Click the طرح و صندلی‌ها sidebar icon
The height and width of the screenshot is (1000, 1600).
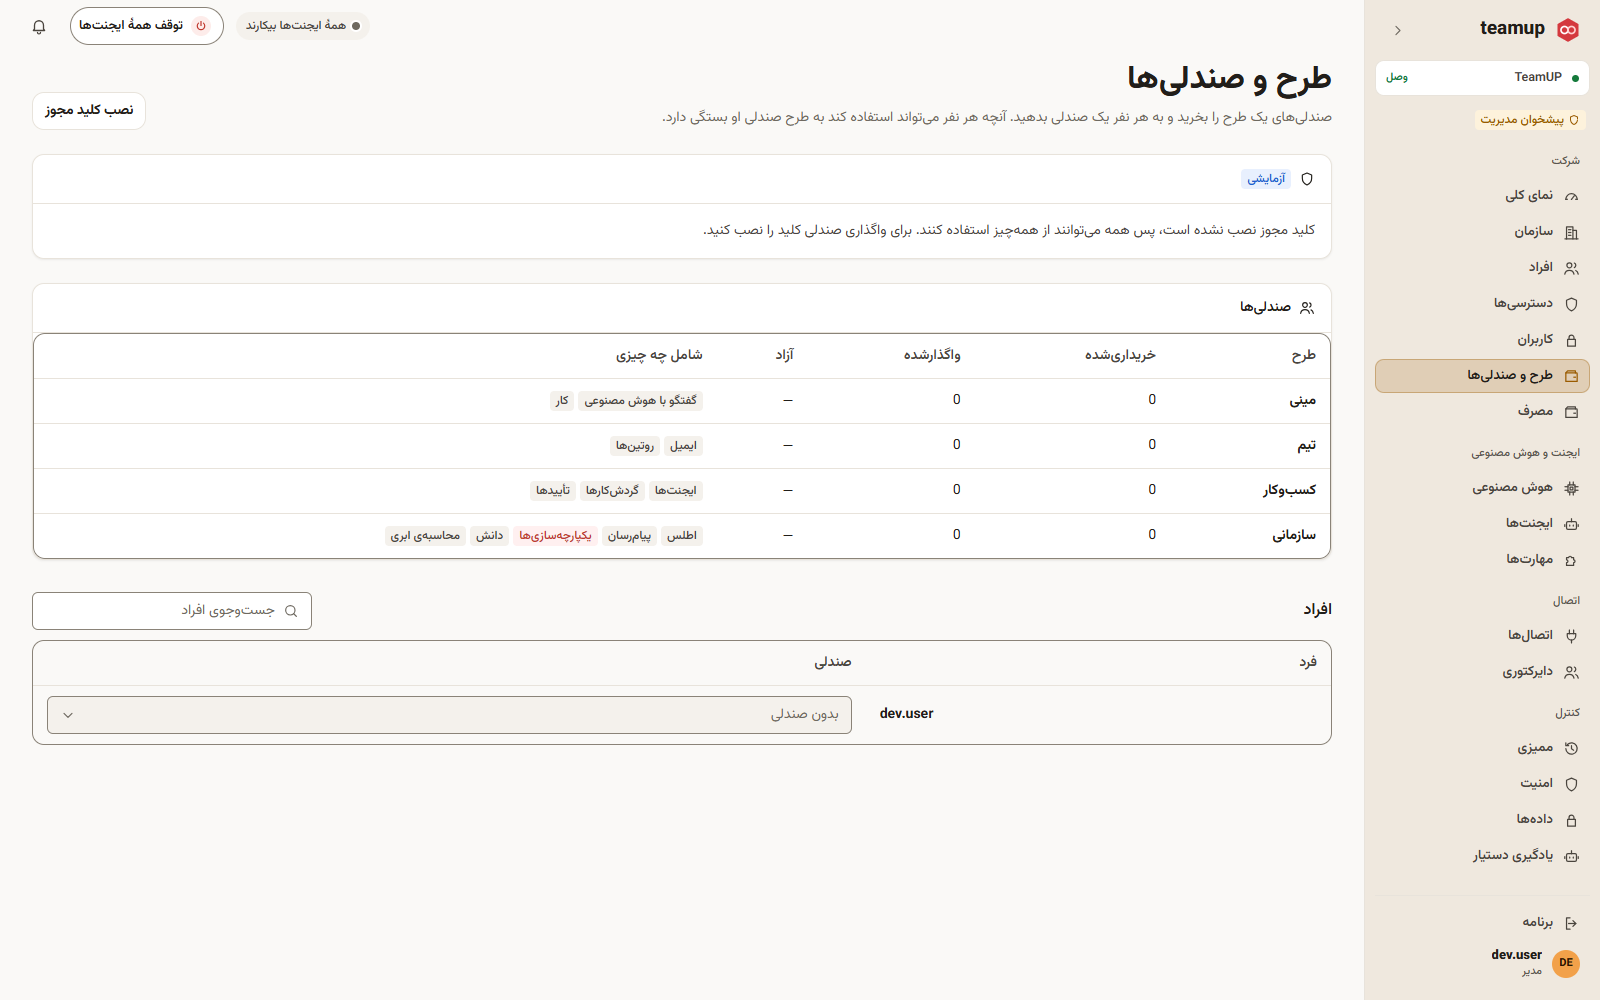[1571, 376]
